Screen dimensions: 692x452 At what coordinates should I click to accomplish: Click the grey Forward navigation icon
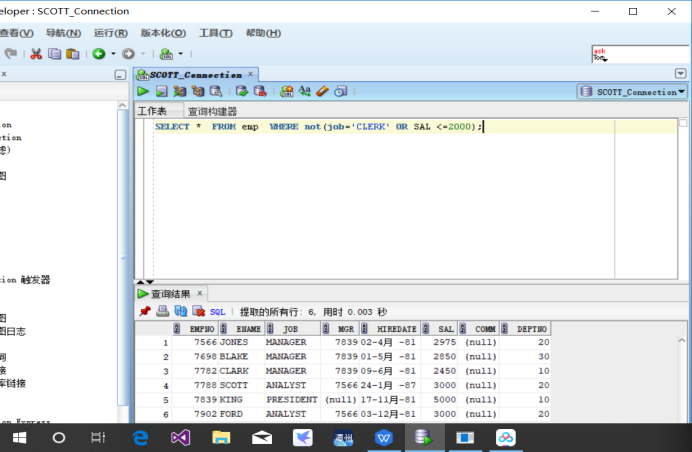[128, 53]
